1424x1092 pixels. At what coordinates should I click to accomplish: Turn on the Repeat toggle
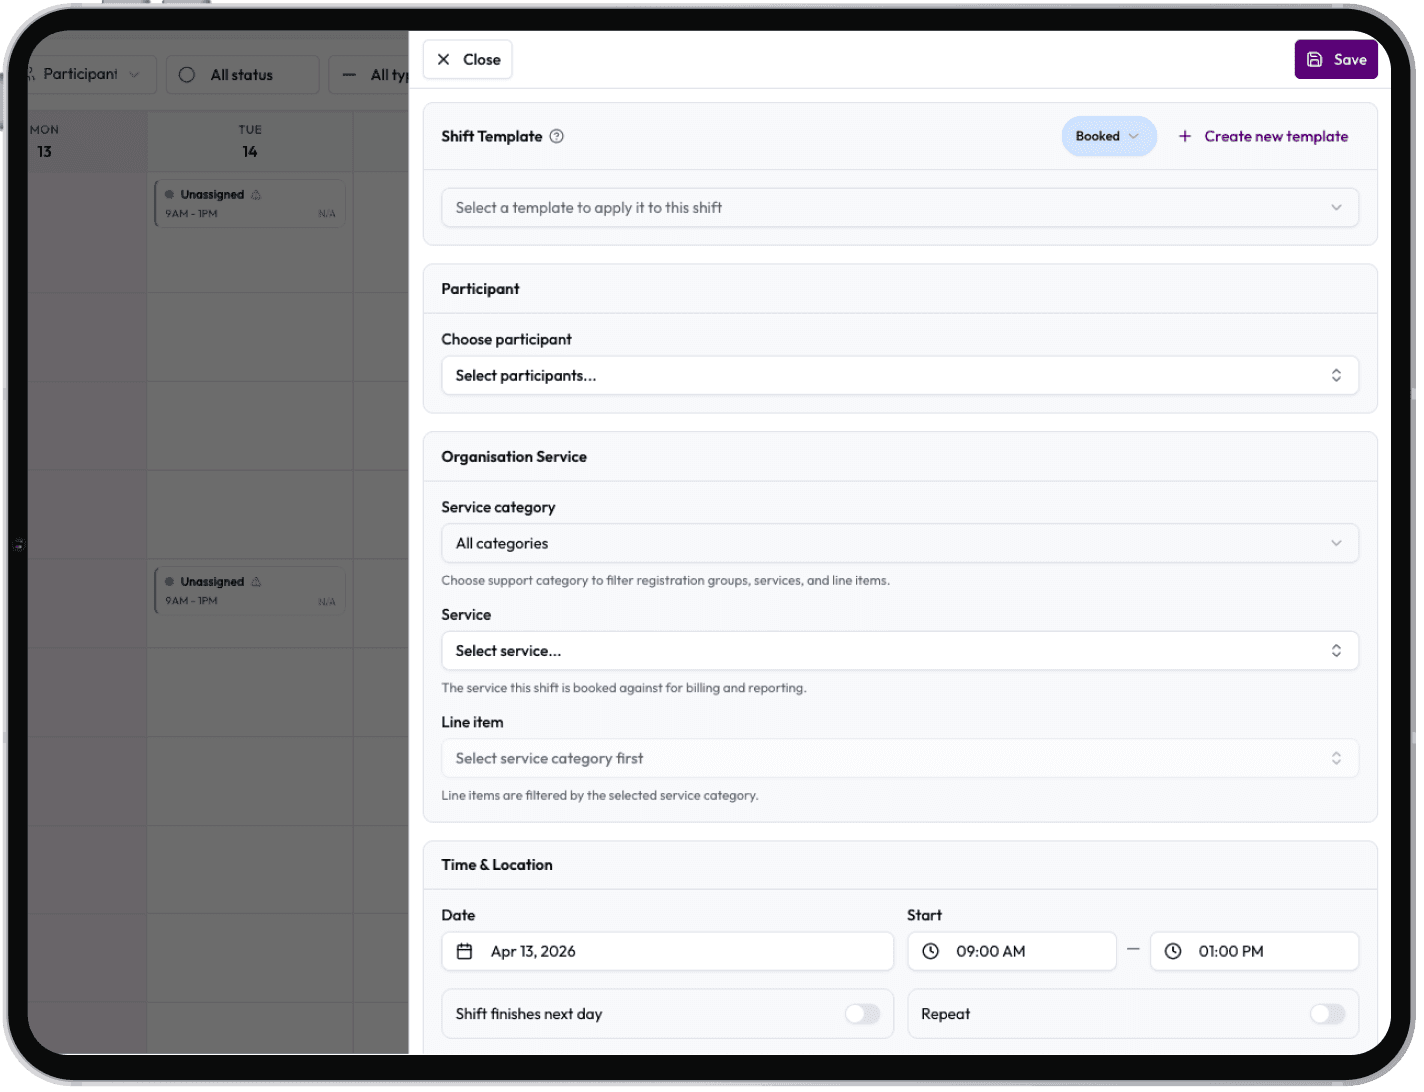[x=1327, y=1014]
